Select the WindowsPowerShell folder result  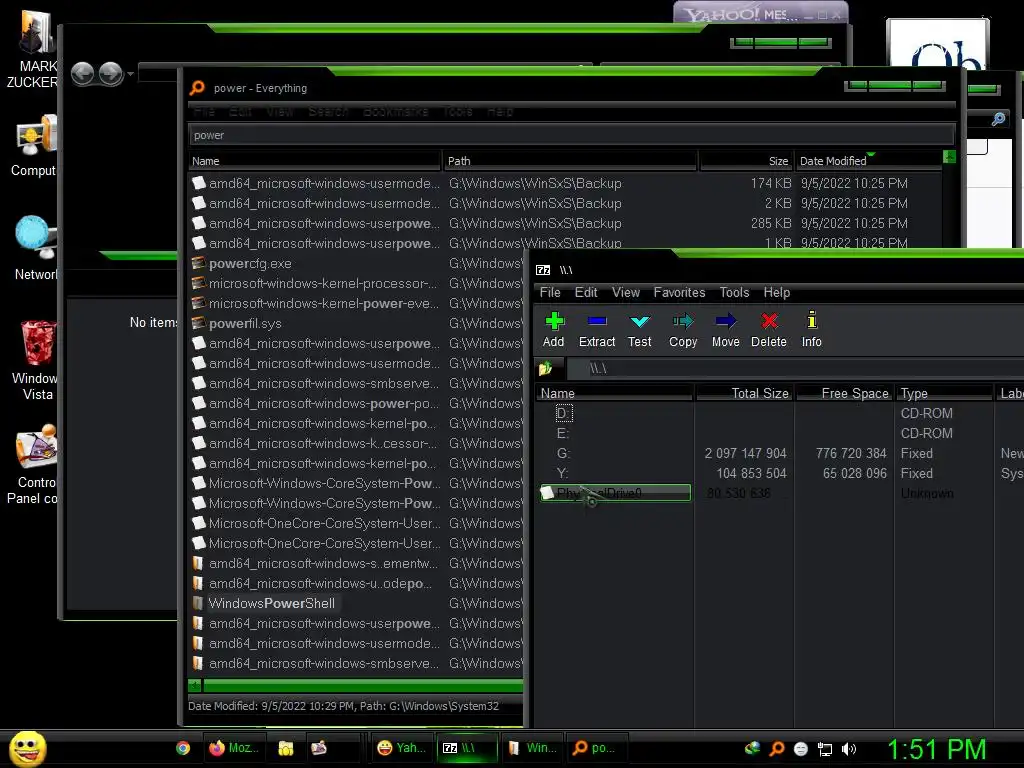[x=272, y=603]
